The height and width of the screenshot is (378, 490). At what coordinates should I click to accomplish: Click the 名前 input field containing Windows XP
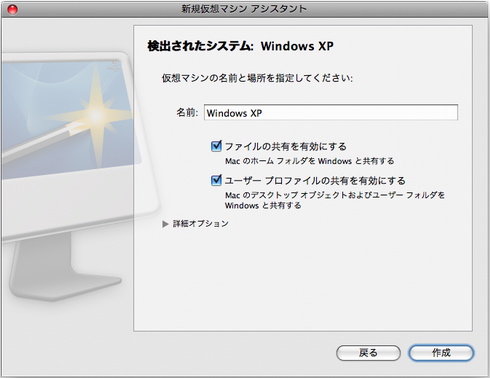[x=331, y=113]
